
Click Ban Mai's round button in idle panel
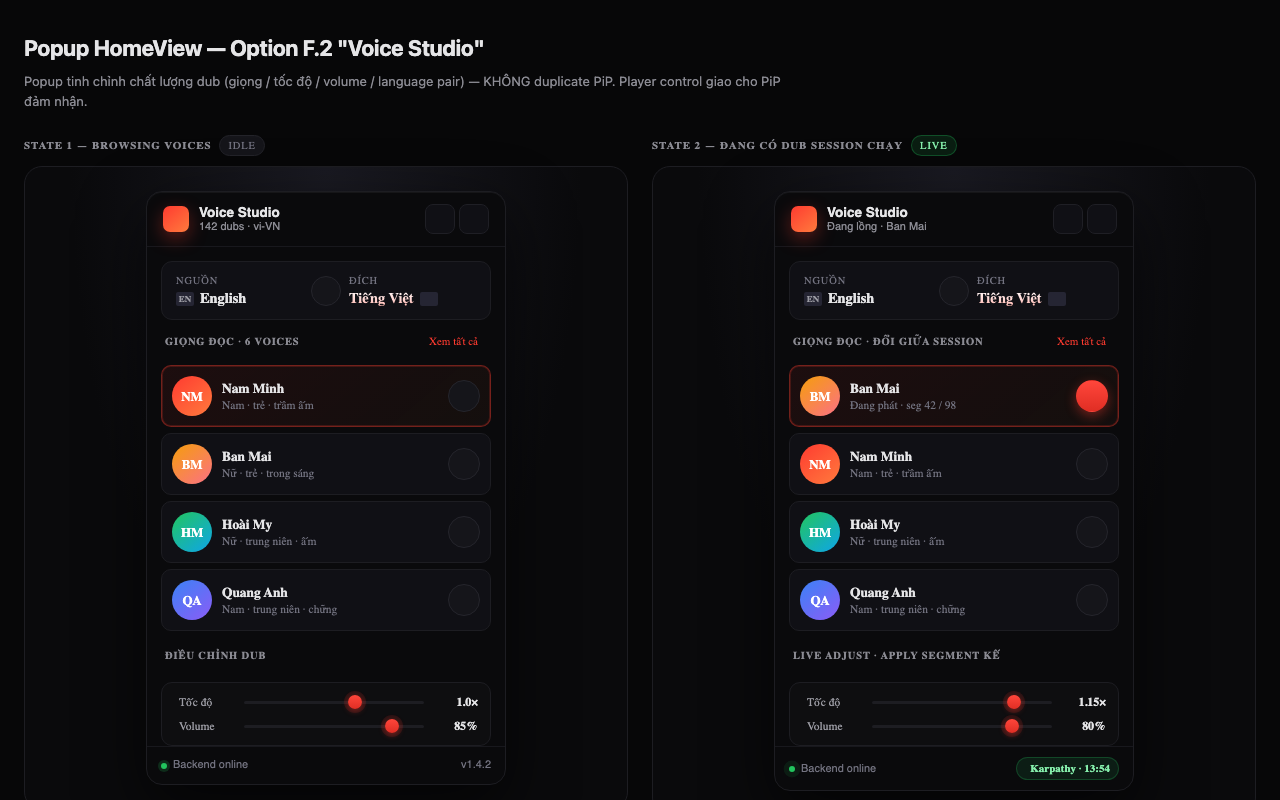coord(464,464)
